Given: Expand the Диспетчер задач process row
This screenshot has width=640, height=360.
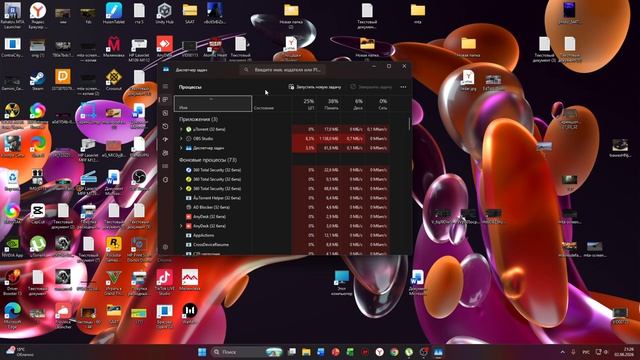Looking at the screenshot, I should pos(181,148).
